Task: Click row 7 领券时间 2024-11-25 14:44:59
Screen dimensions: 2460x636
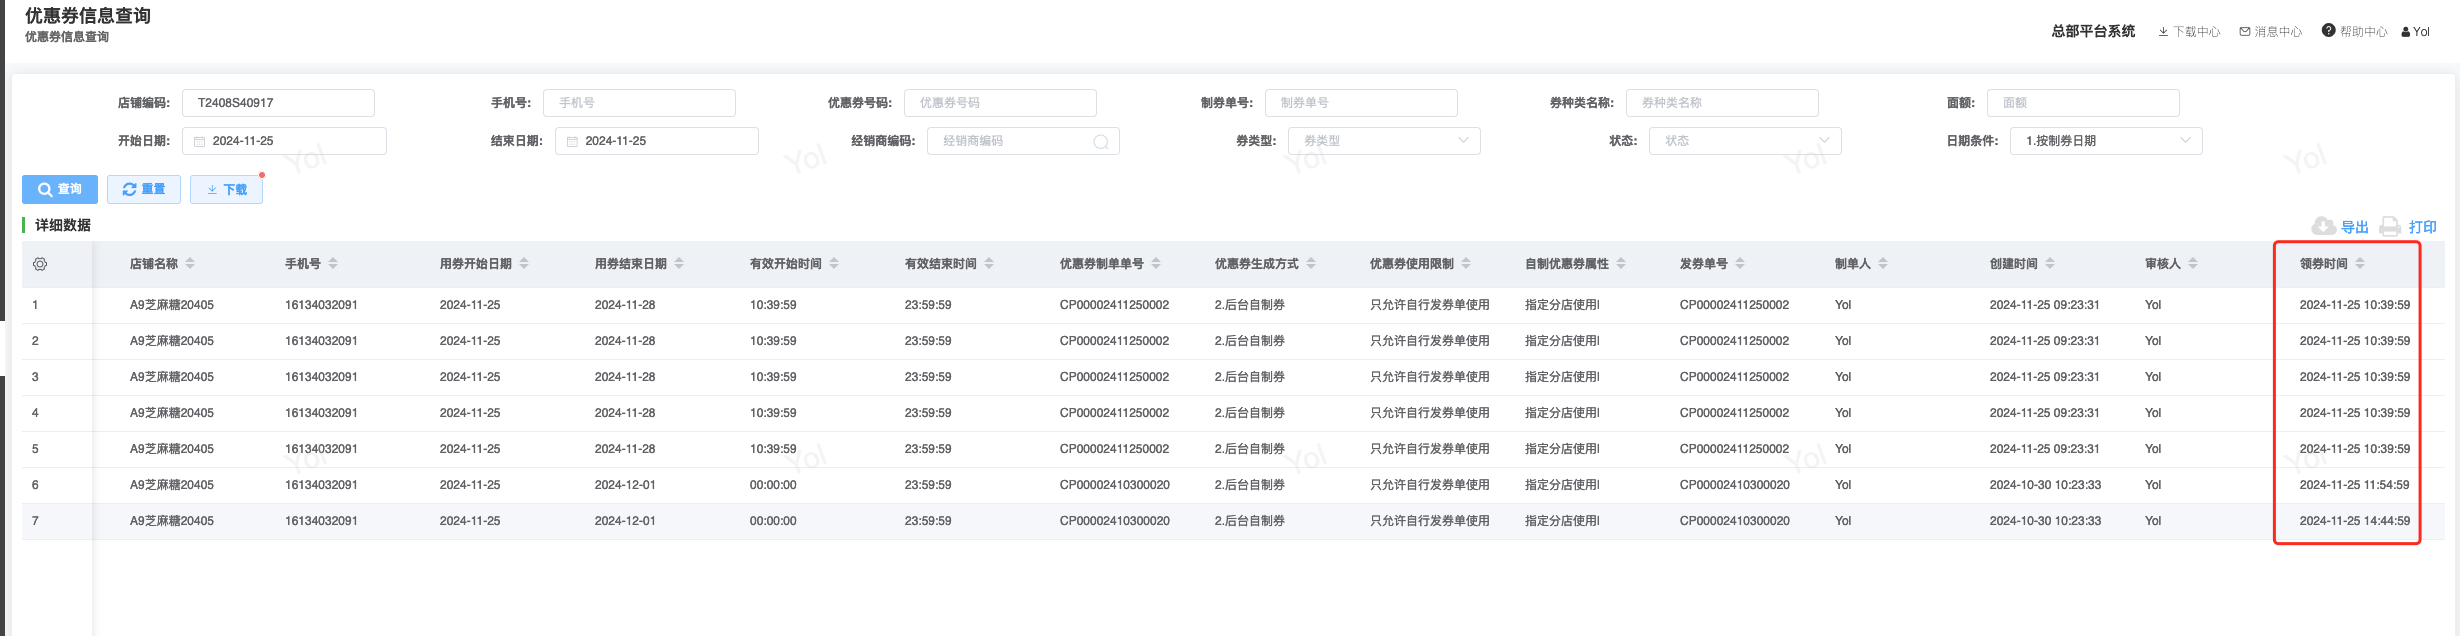Action: [x=2354, y=521]
